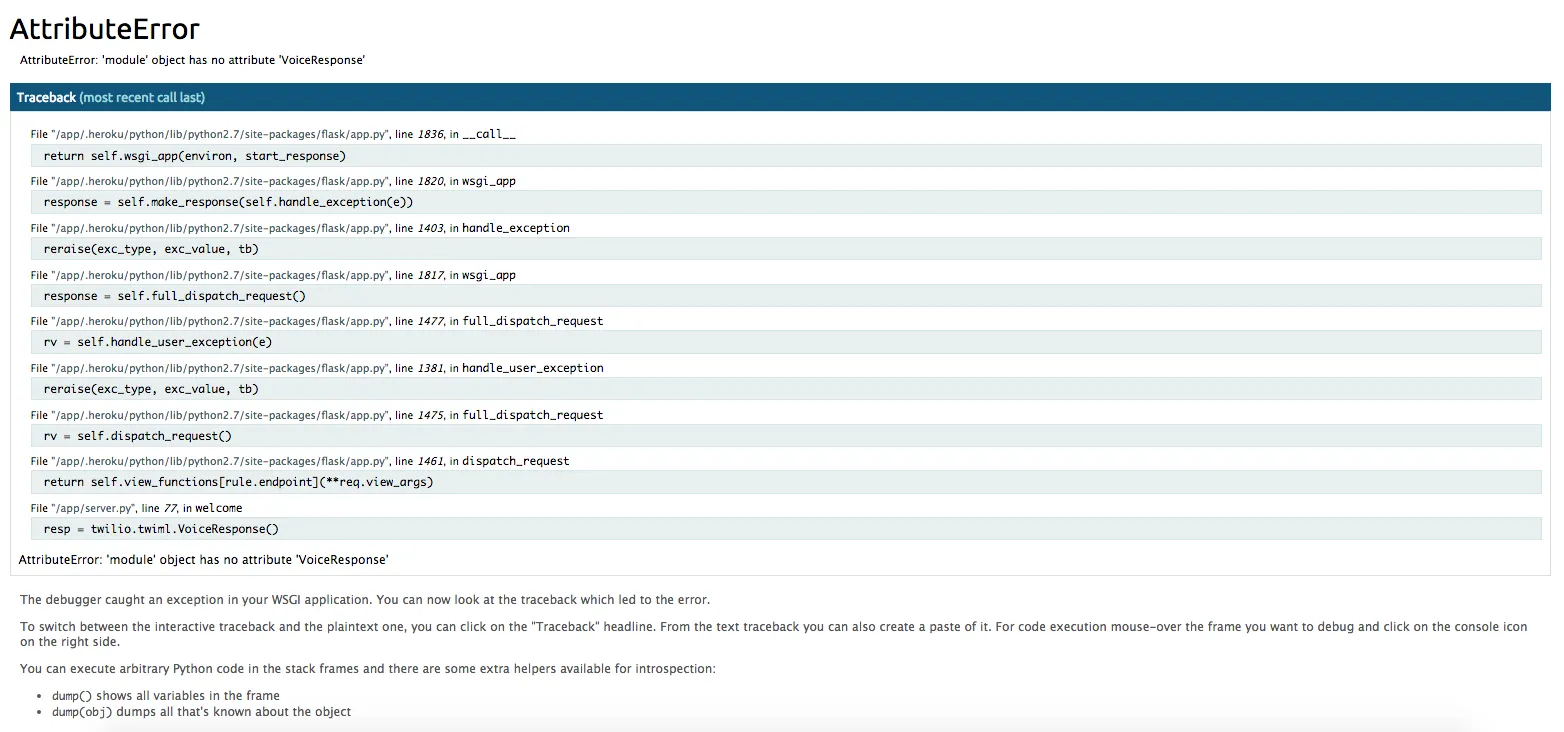The width and height of the screenshot is (1564, 732).
Task: Select code line "response = self.full_dispatch_request()"
Action: [786, 296]
